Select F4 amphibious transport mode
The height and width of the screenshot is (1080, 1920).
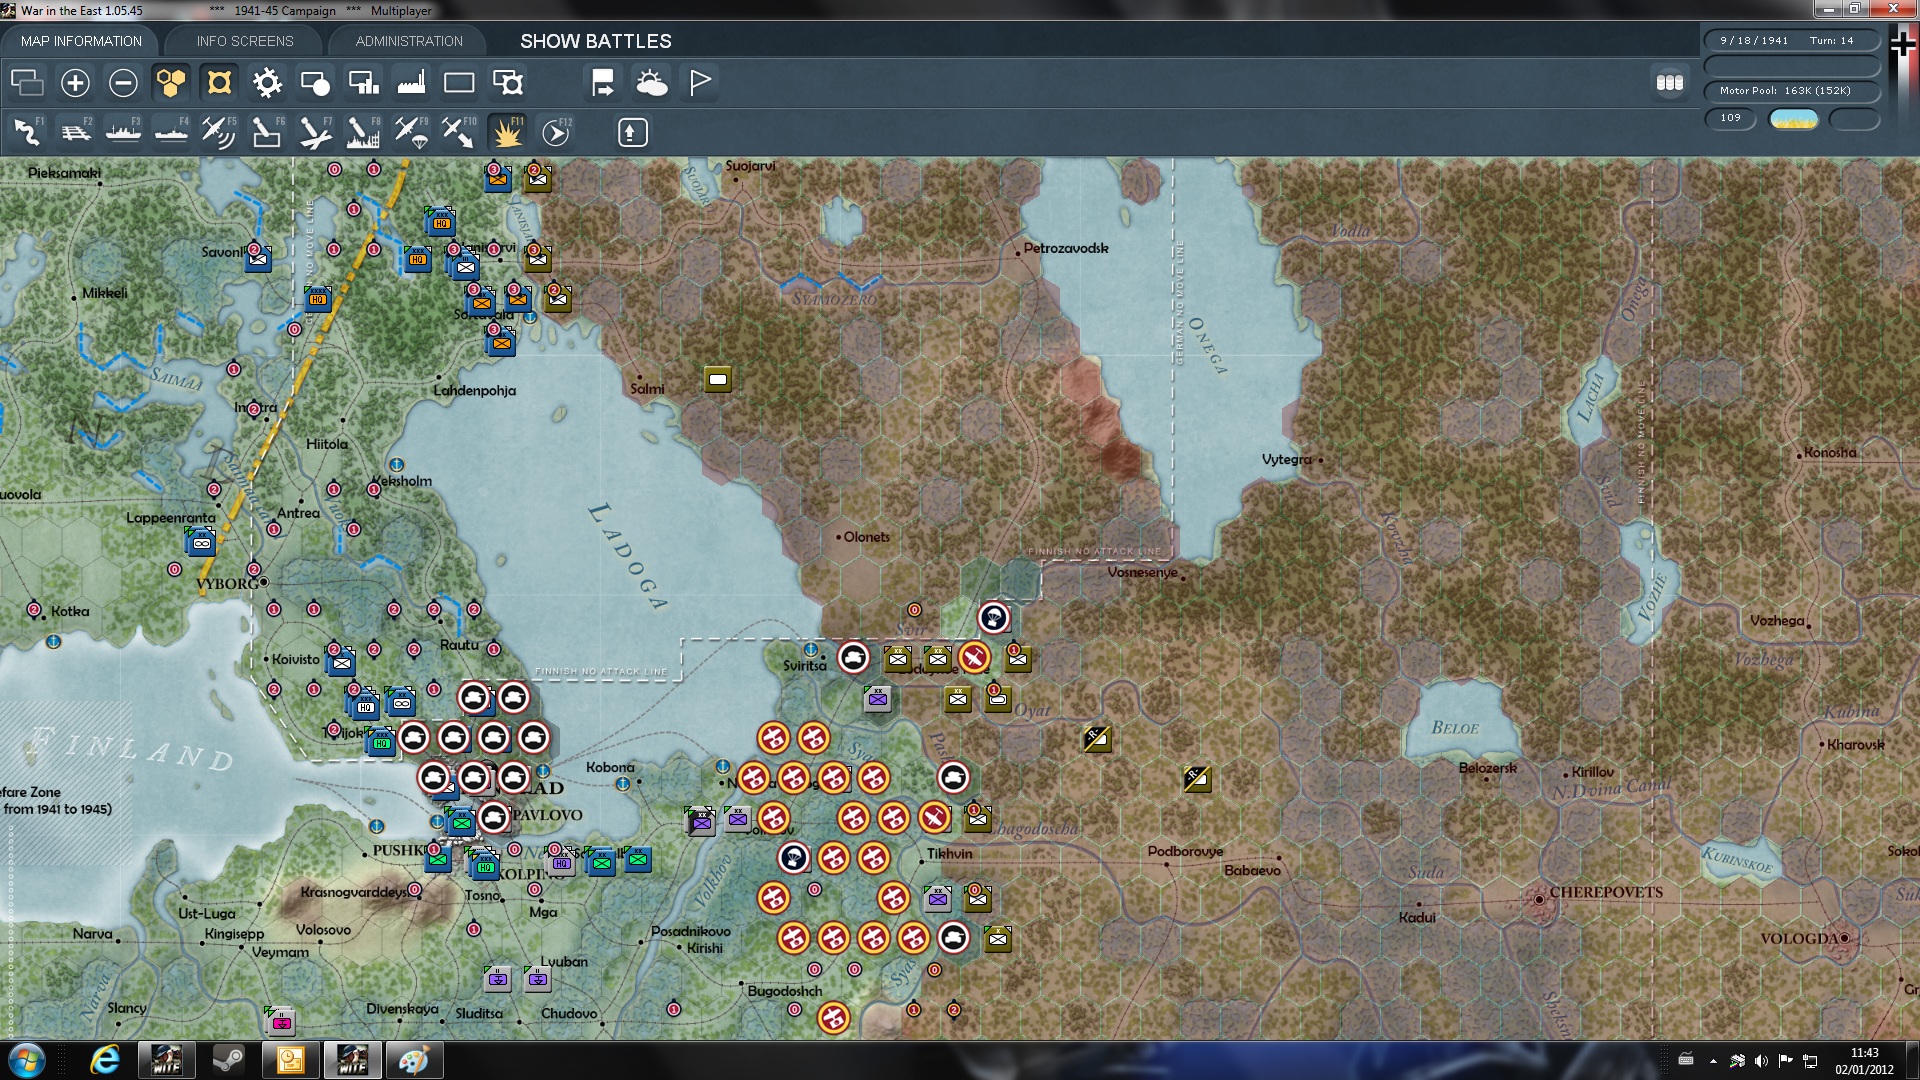click(x=171, y=132)
